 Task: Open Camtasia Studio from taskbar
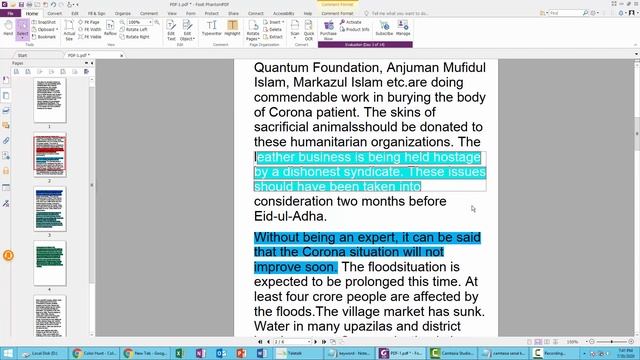tap(452, 353)
